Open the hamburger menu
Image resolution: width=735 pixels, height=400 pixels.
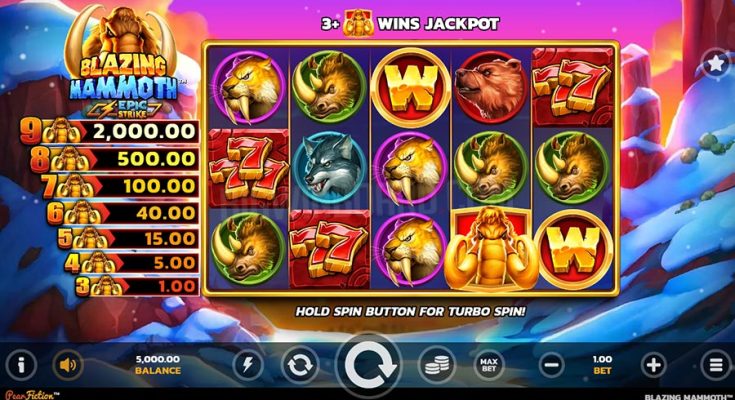[x=716, y=364]
